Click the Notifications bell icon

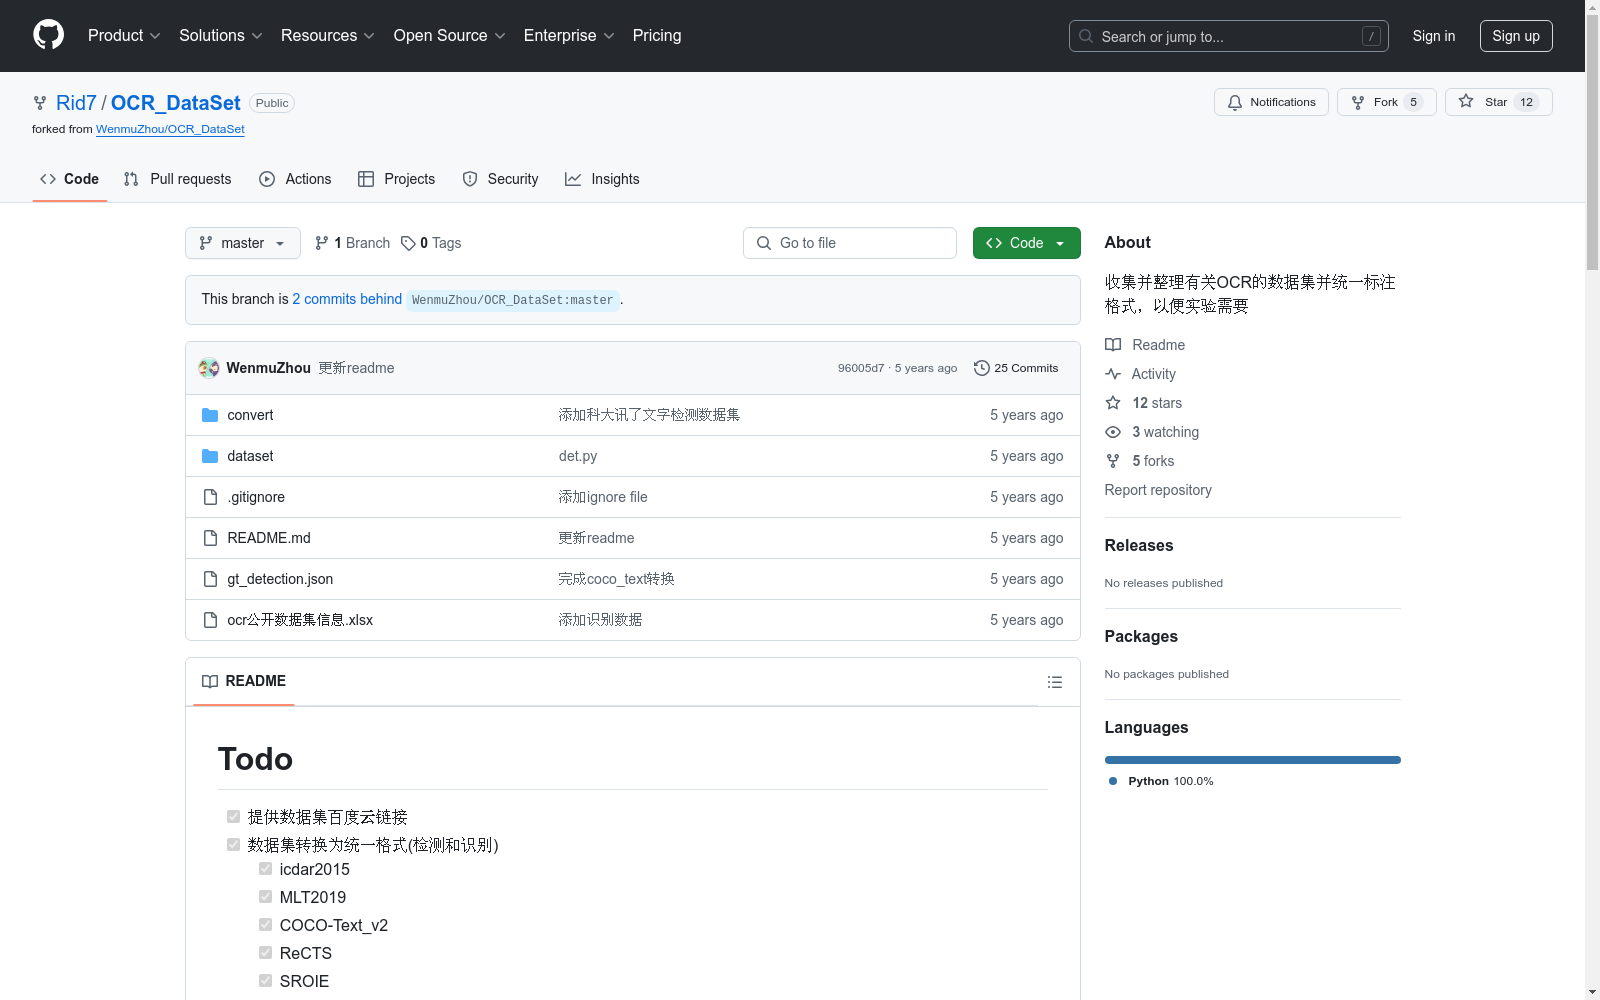tap(1235, 102)
